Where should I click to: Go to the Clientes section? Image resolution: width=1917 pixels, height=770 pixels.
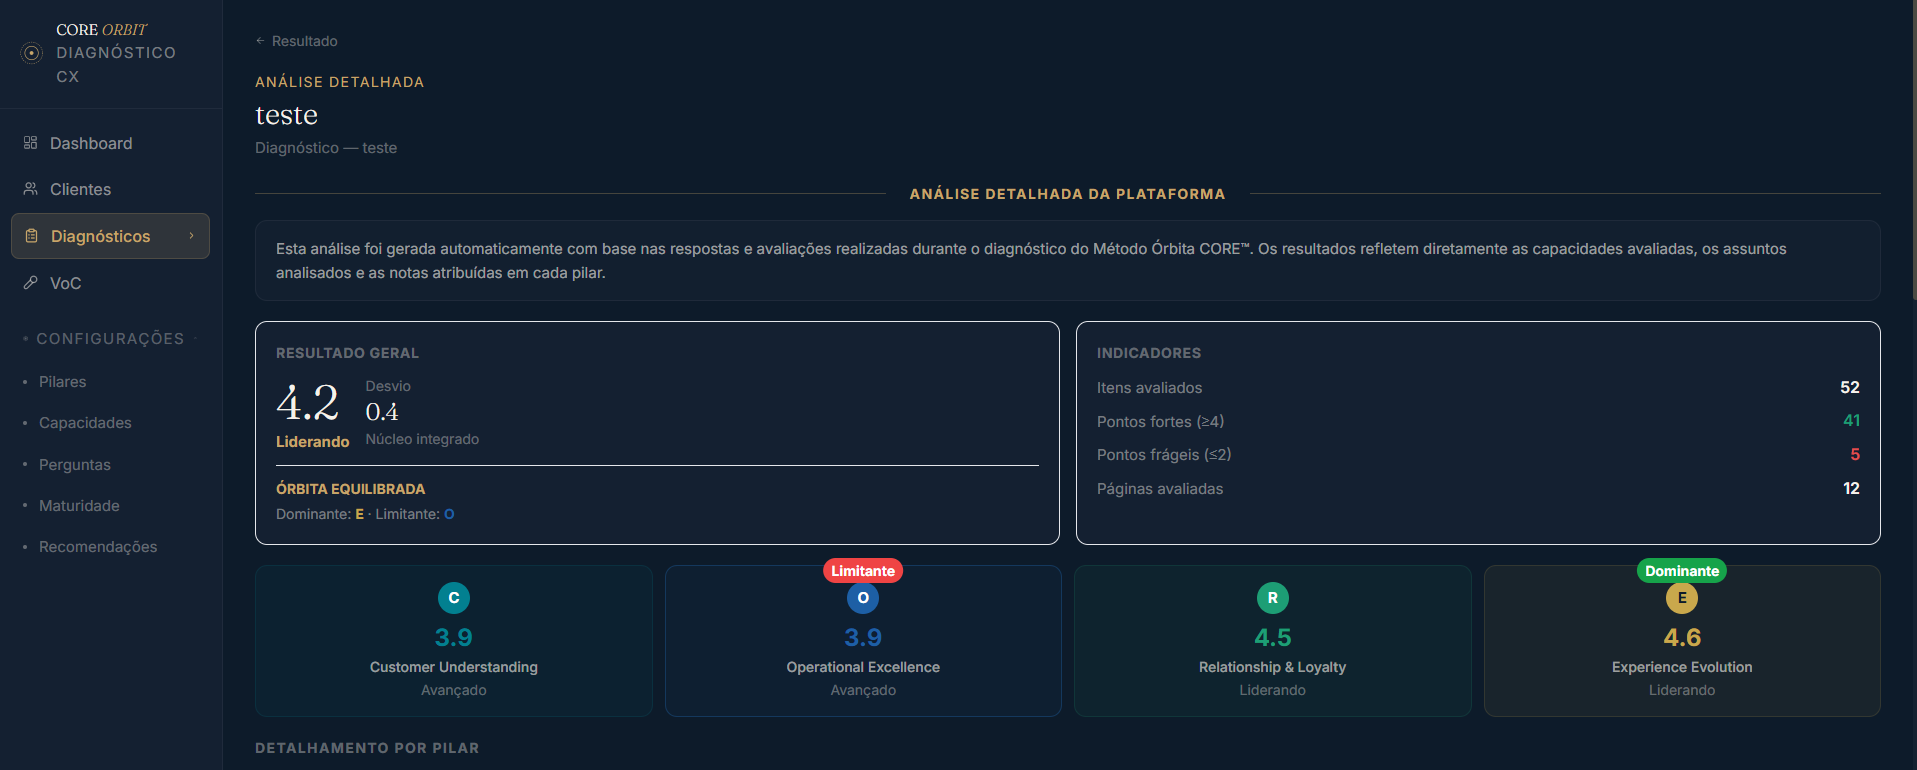(110, 189)
